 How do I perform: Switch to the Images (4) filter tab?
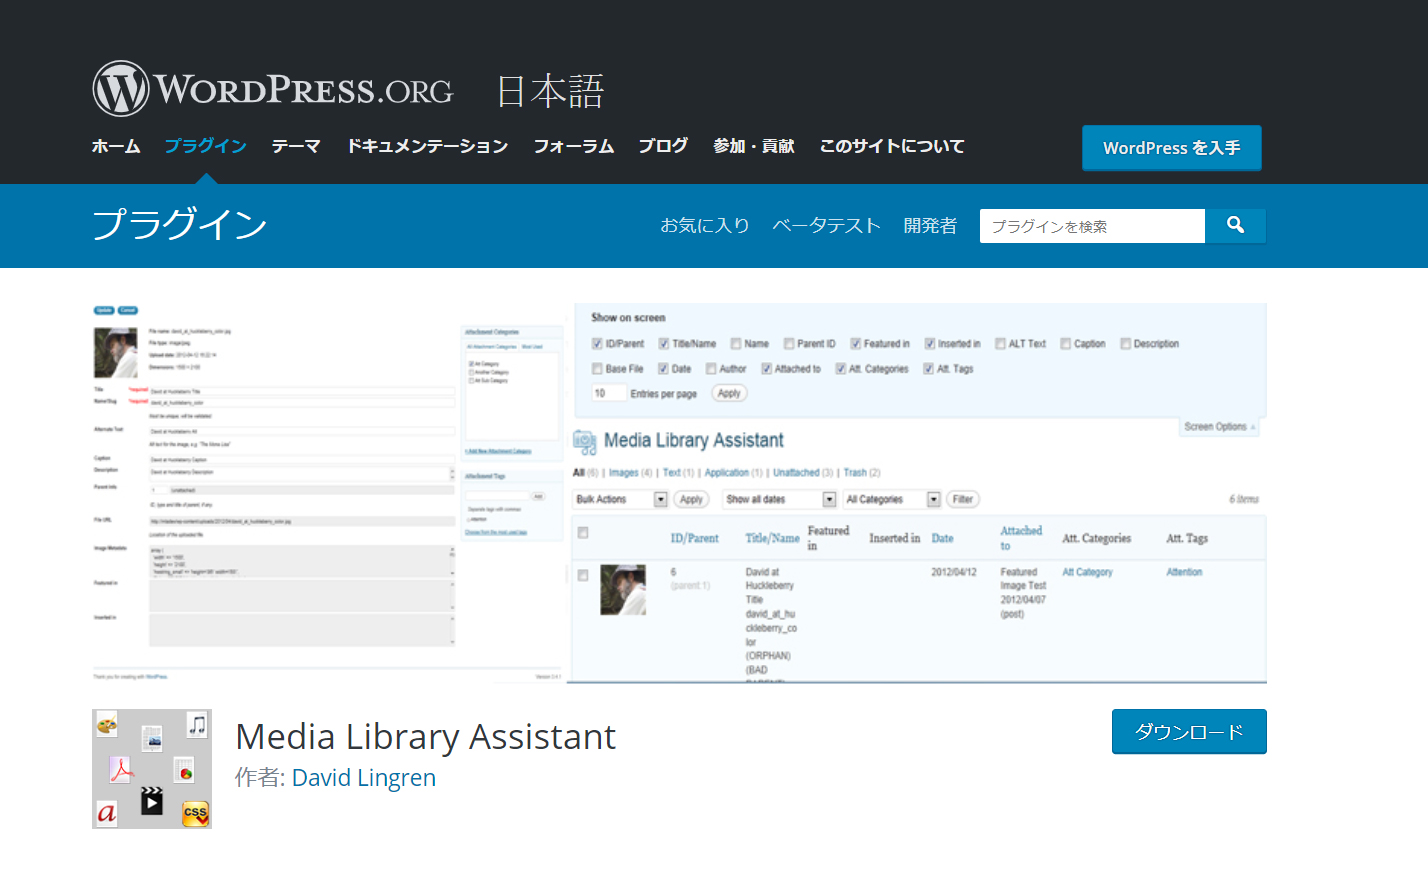625,472
